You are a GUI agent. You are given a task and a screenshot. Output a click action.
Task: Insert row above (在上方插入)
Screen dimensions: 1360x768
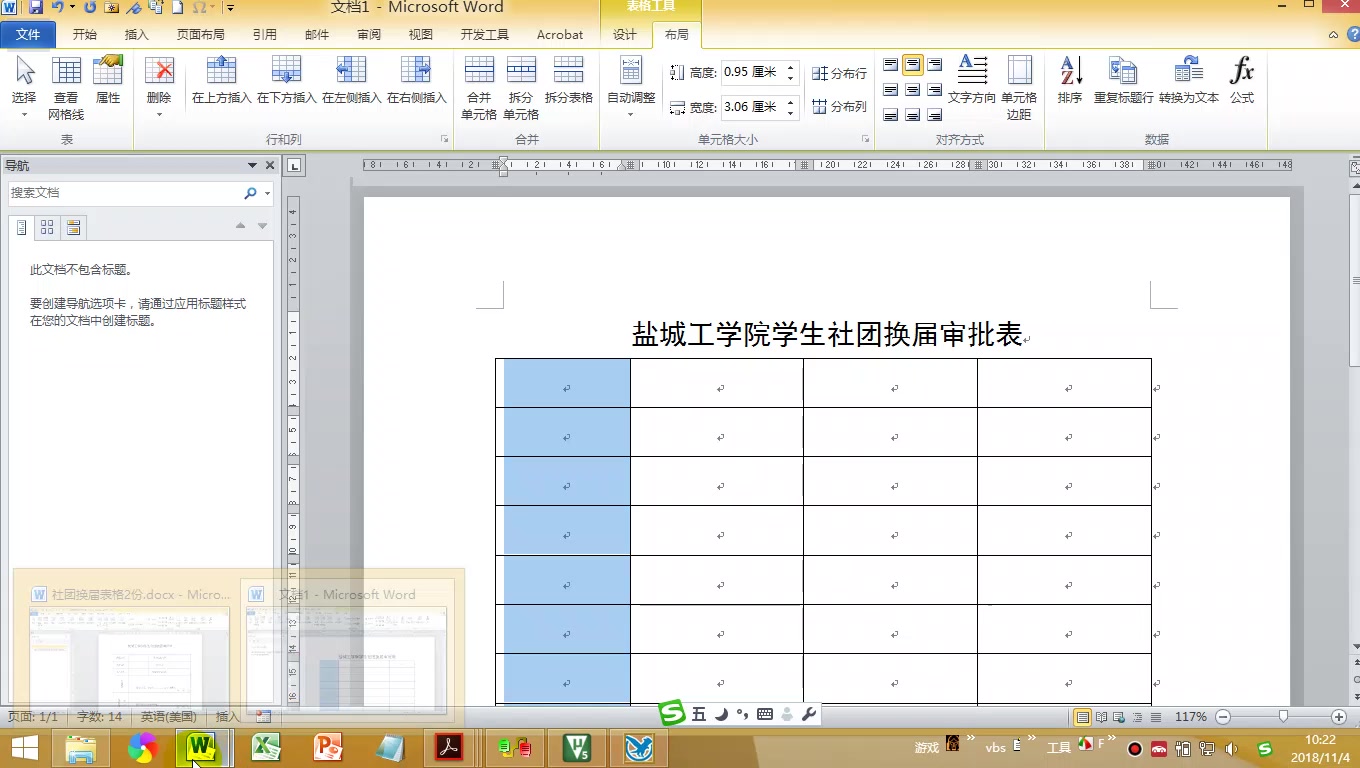(221, 80)
